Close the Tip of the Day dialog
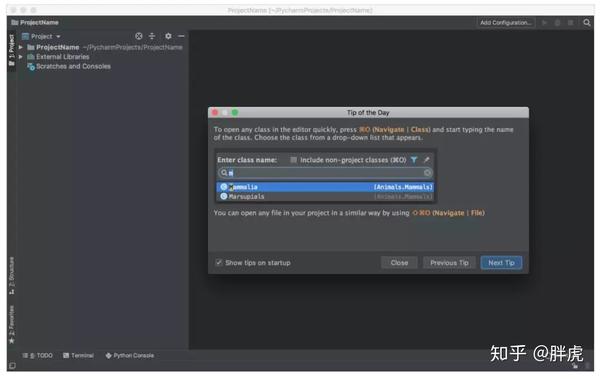600x379 pixels. click(x=399, y=263)
